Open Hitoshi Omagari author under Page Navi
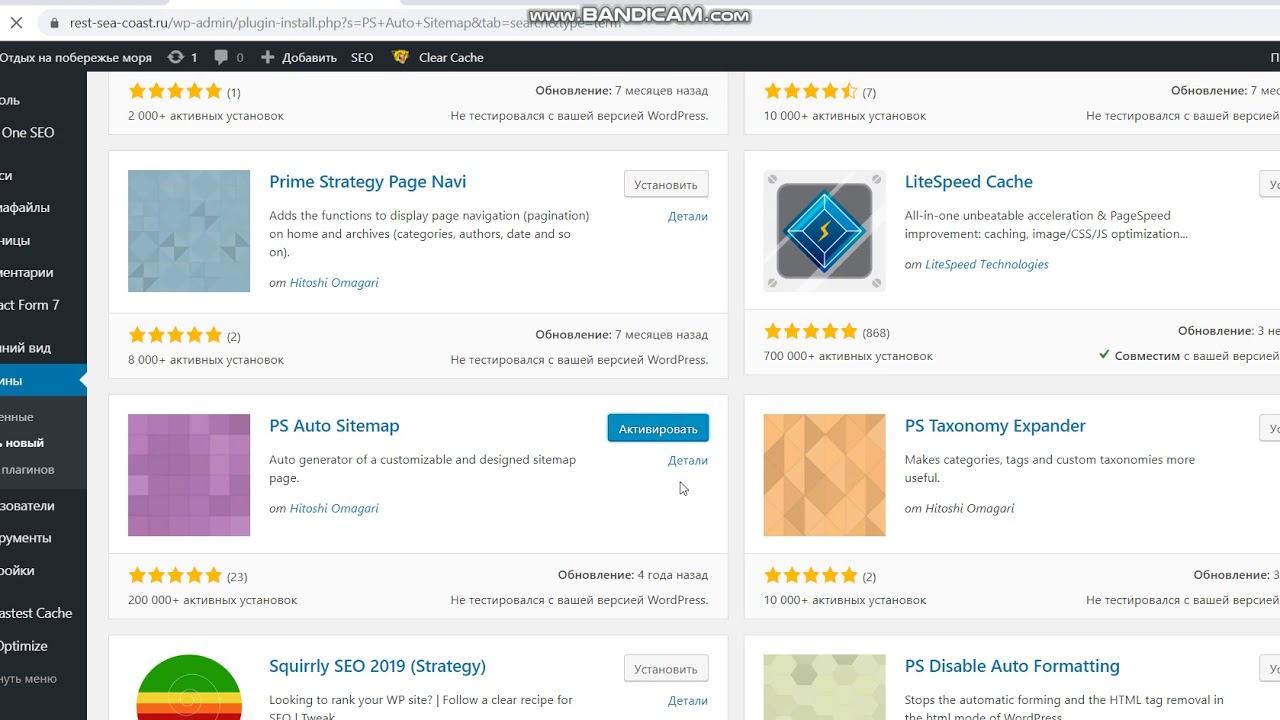1280x720 pixels. 334,282
